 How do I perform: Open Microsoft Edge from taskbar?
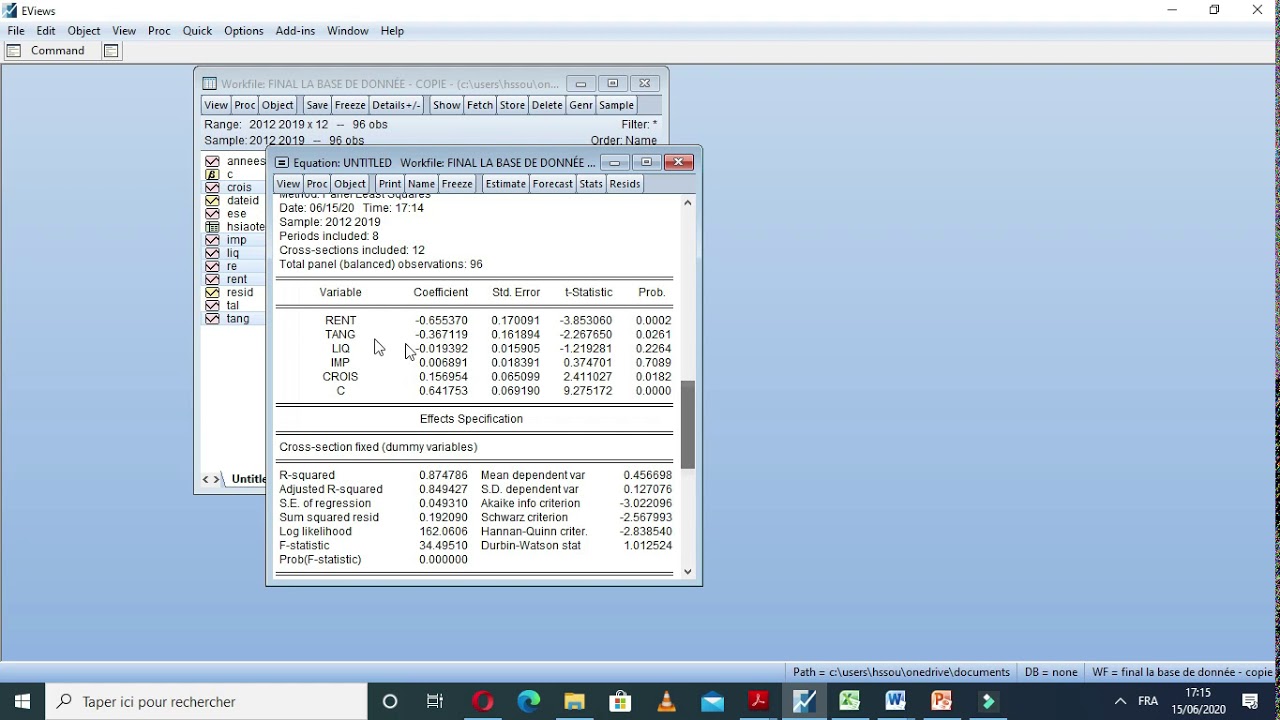point(528,701)
